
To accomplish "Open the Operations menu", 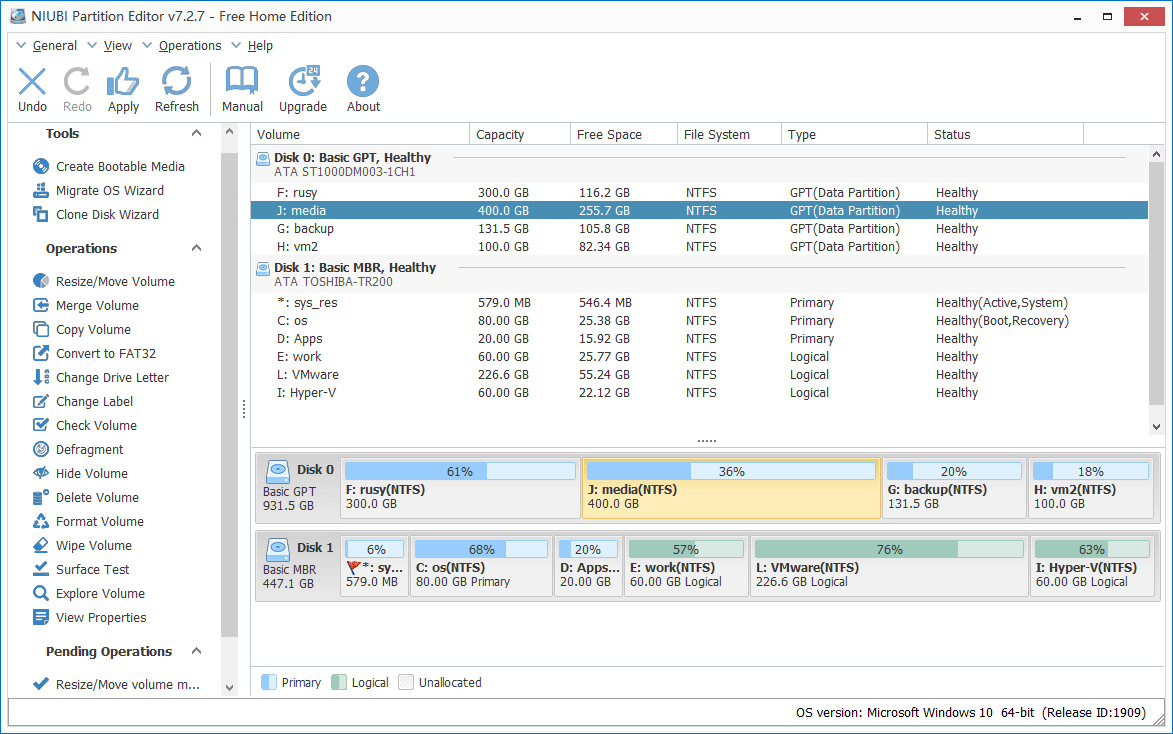I will point(189,46).
